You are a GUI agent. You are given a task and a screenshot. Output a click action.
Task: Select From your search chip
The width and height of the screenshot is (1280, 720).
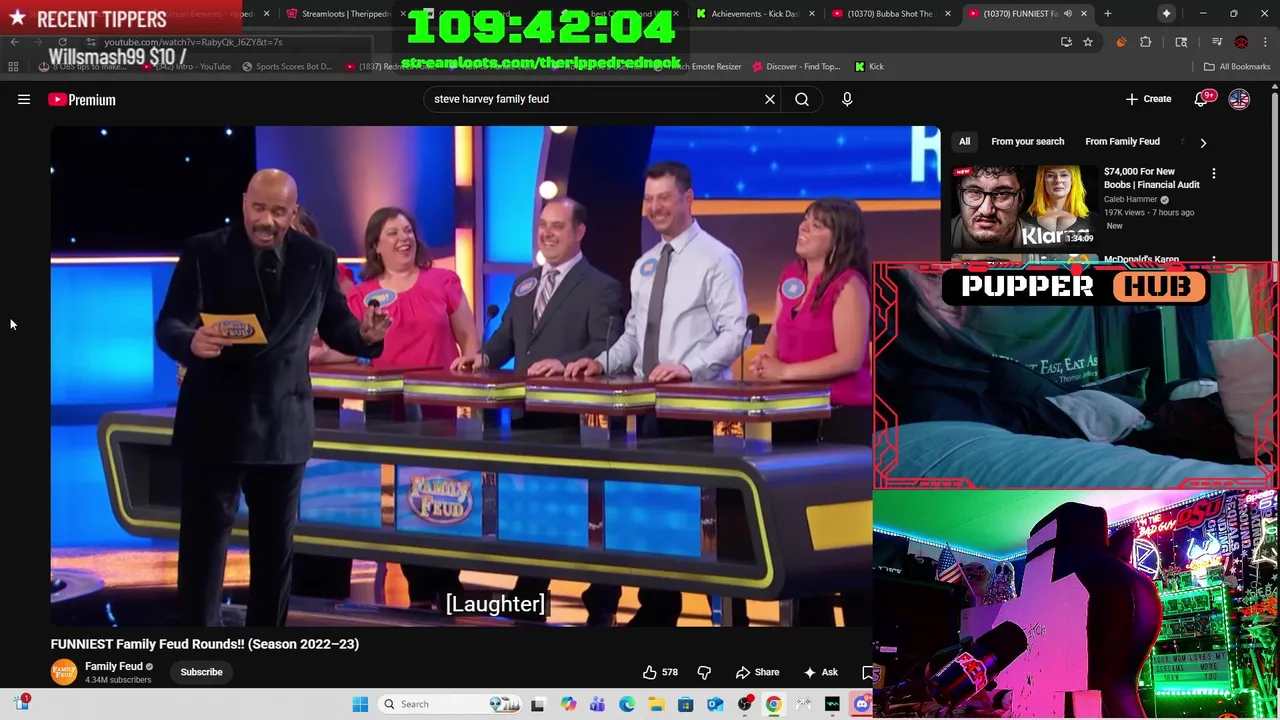click(x=1027, y=141)
